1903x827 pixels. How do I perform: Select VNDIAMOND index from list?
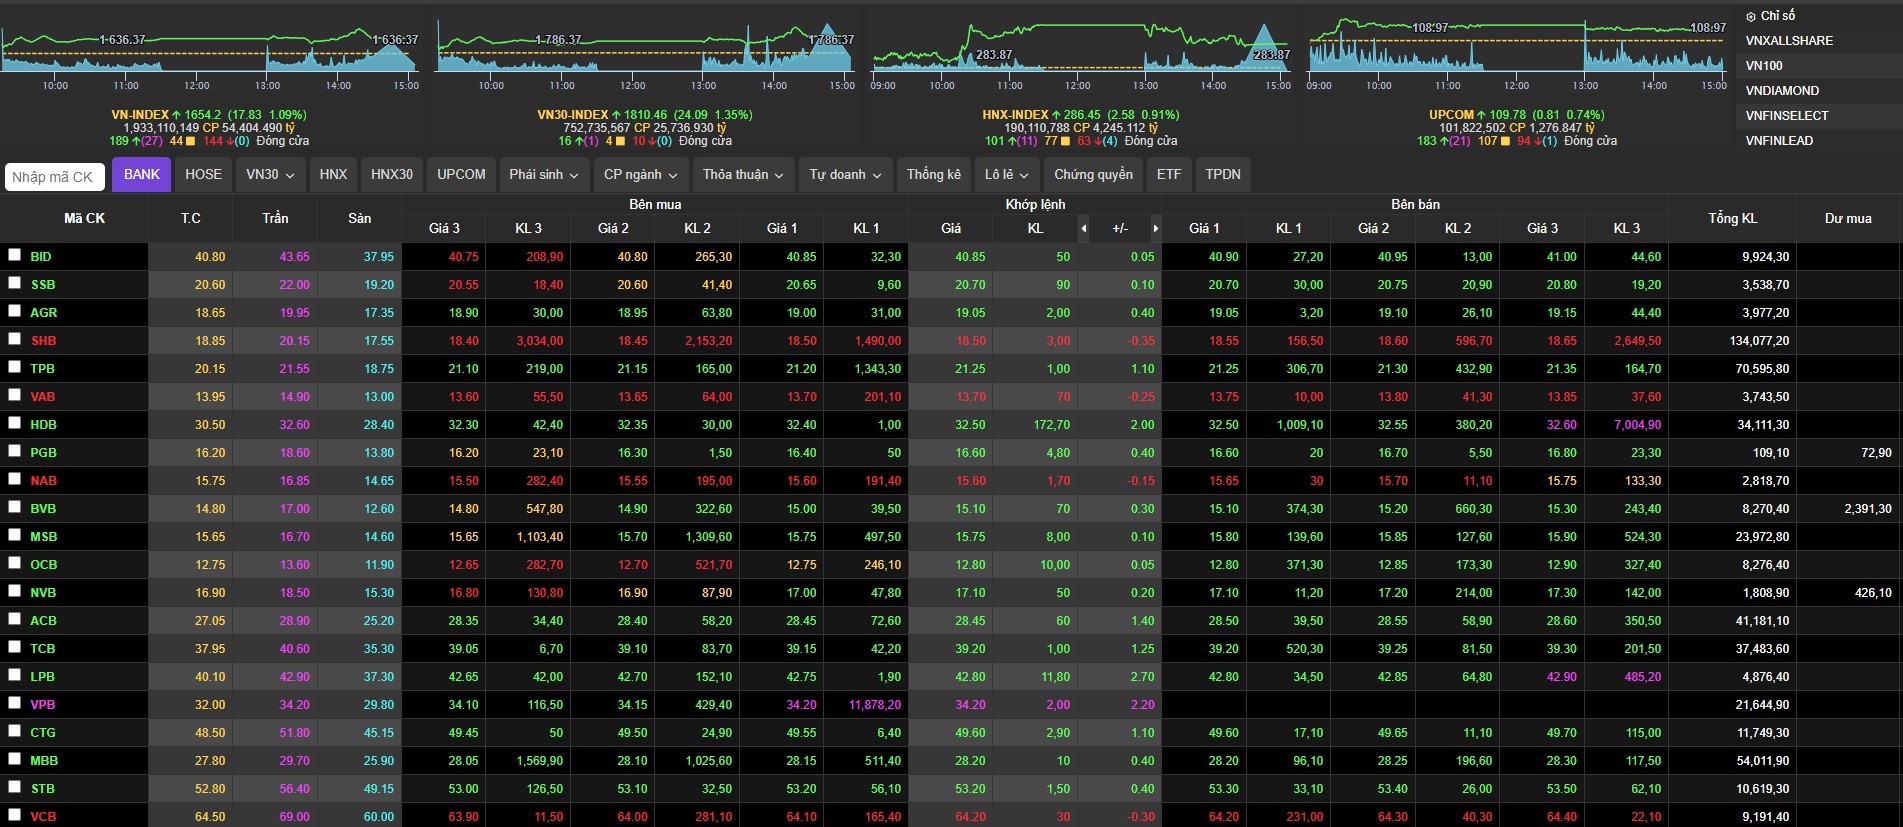pos(1782,91)
